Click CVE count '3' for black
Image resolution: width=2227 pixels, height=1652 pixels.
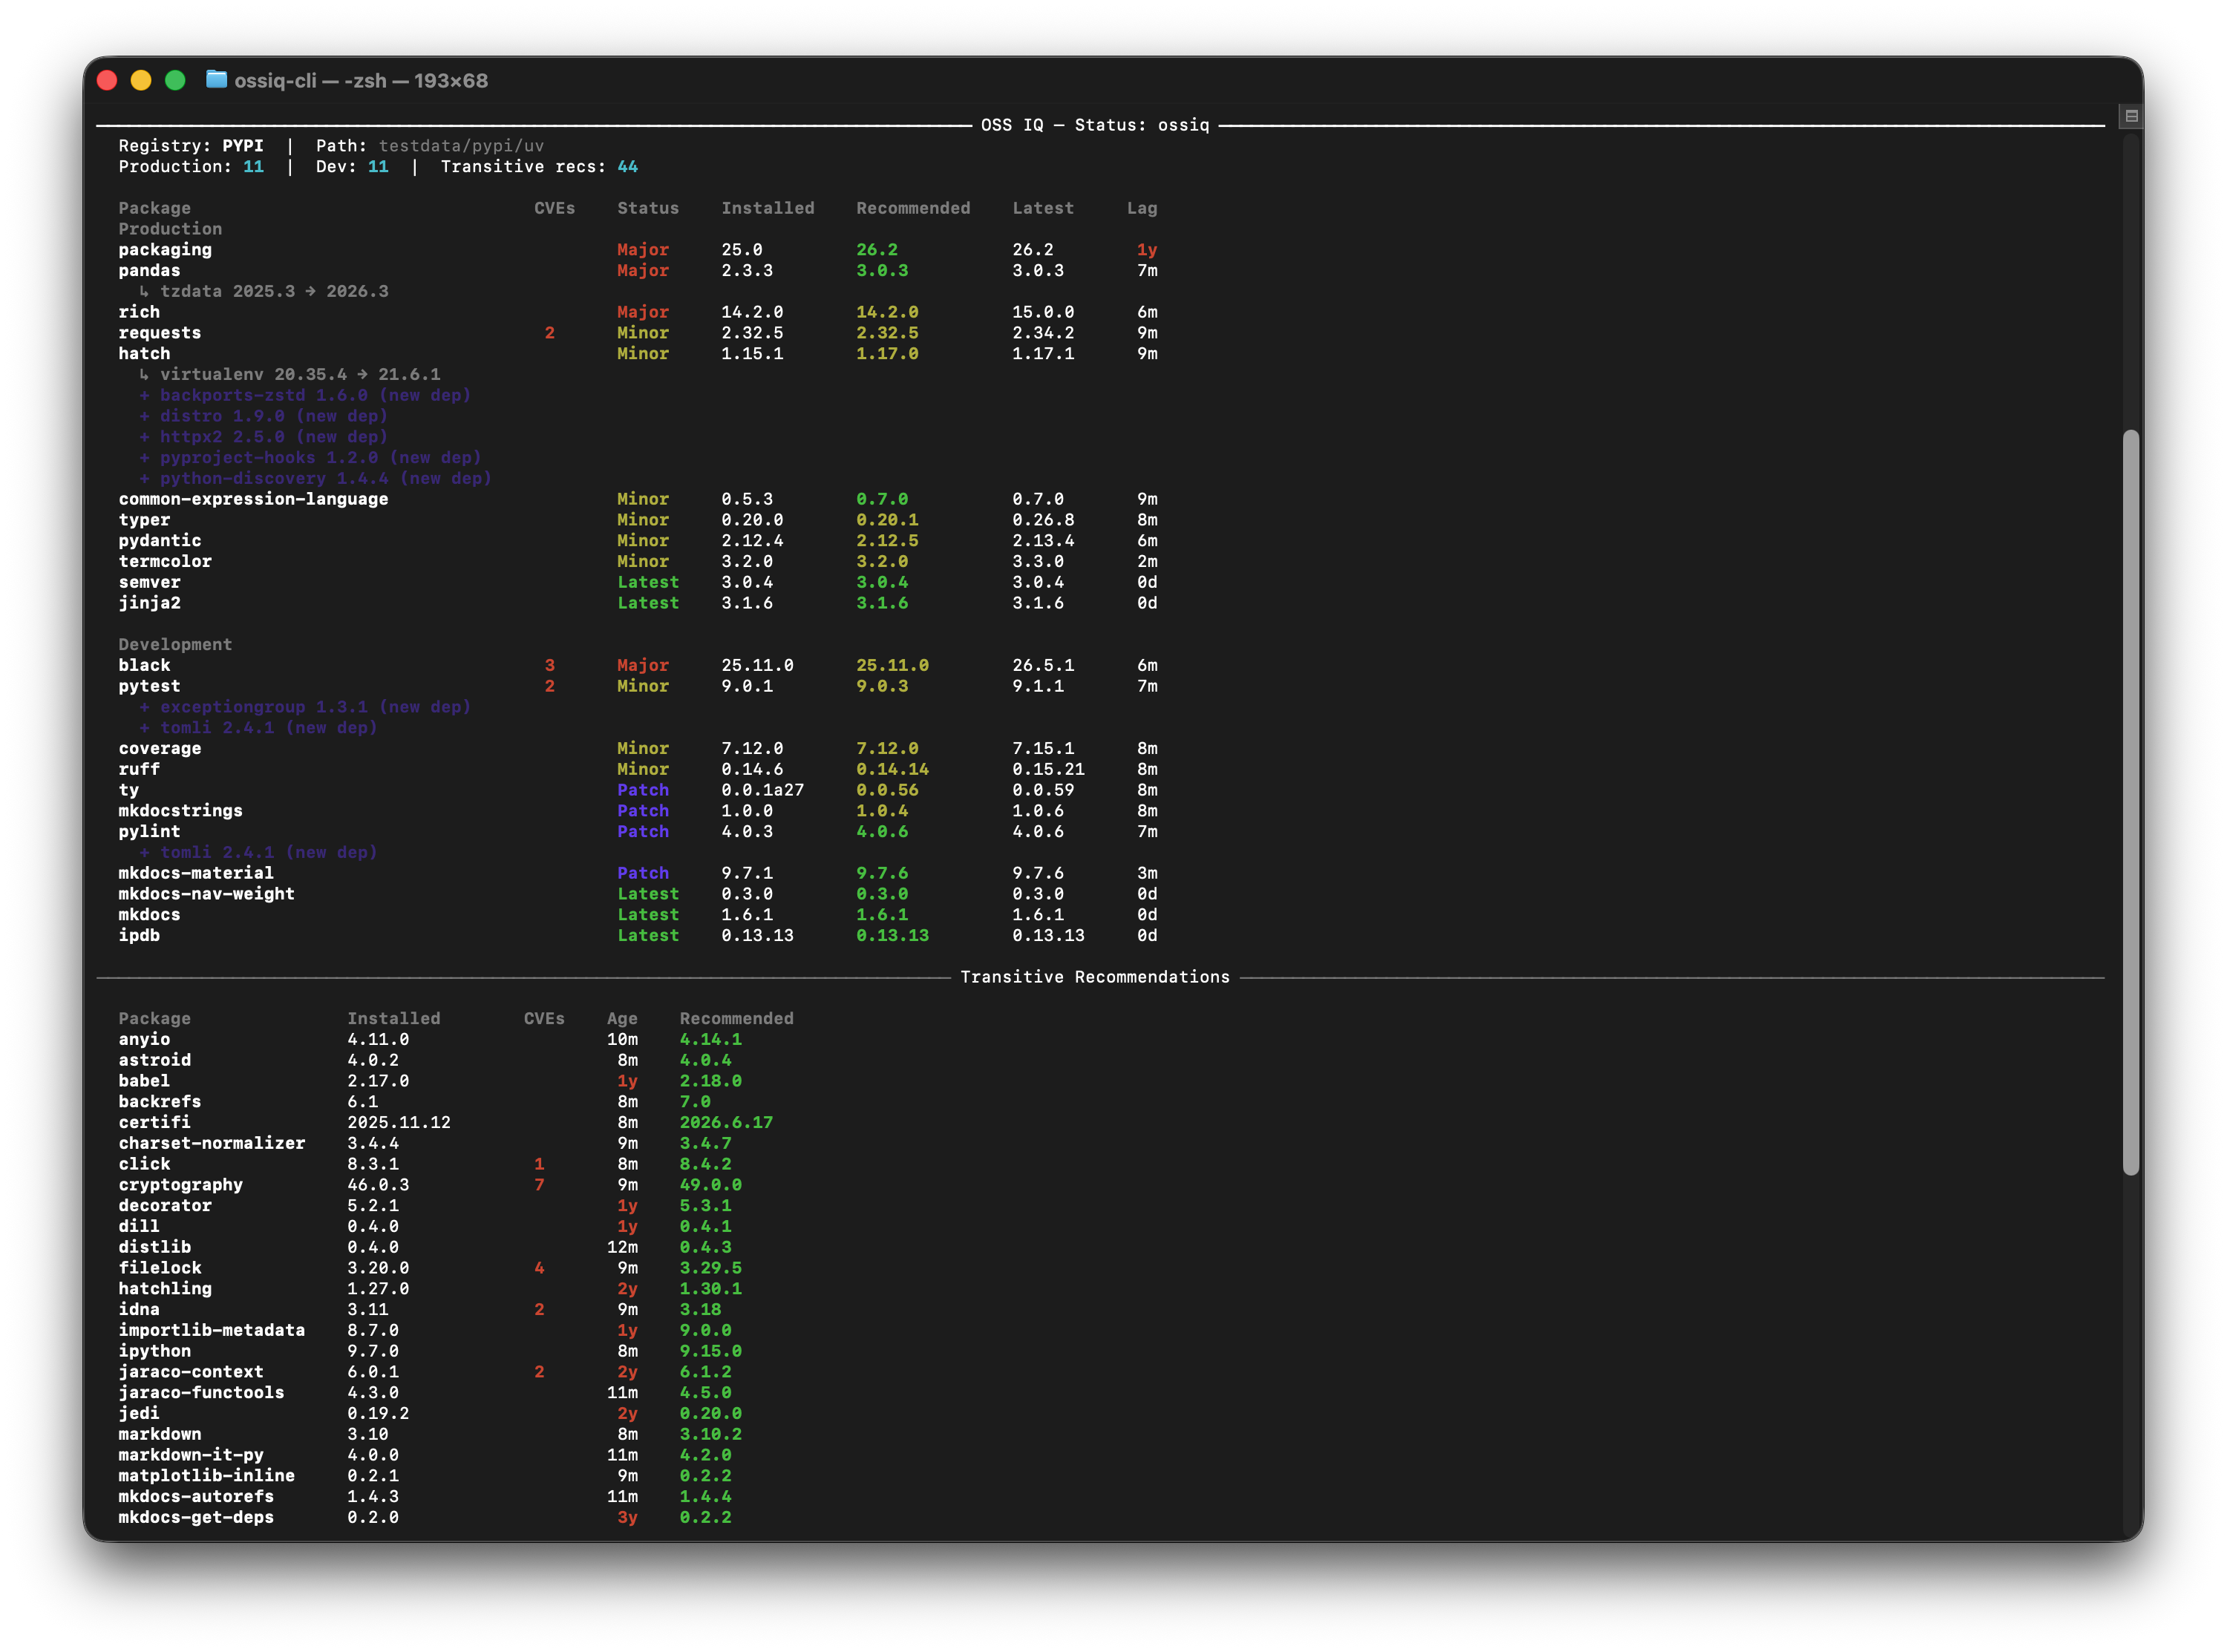click(549, 666)
